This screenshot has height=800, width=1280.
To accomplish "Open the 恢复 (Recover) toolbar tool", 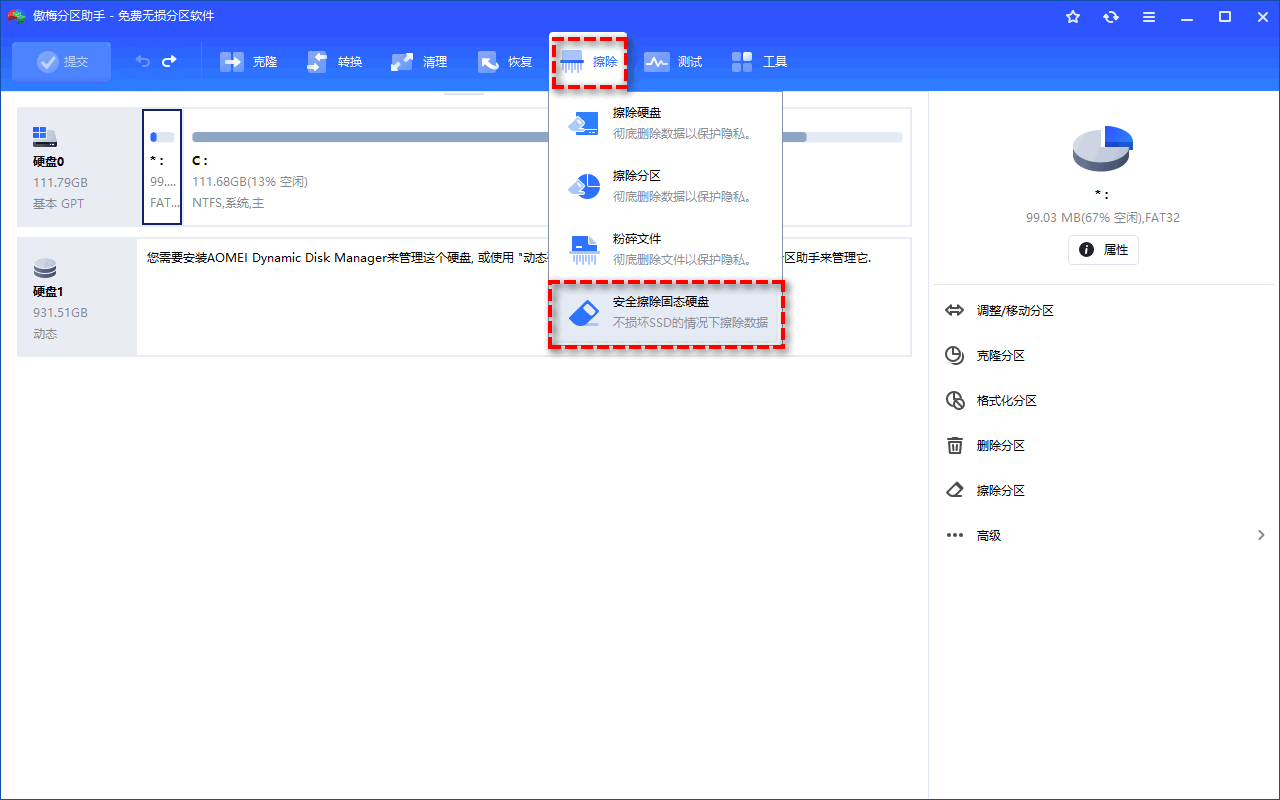I will click(505, 62).
